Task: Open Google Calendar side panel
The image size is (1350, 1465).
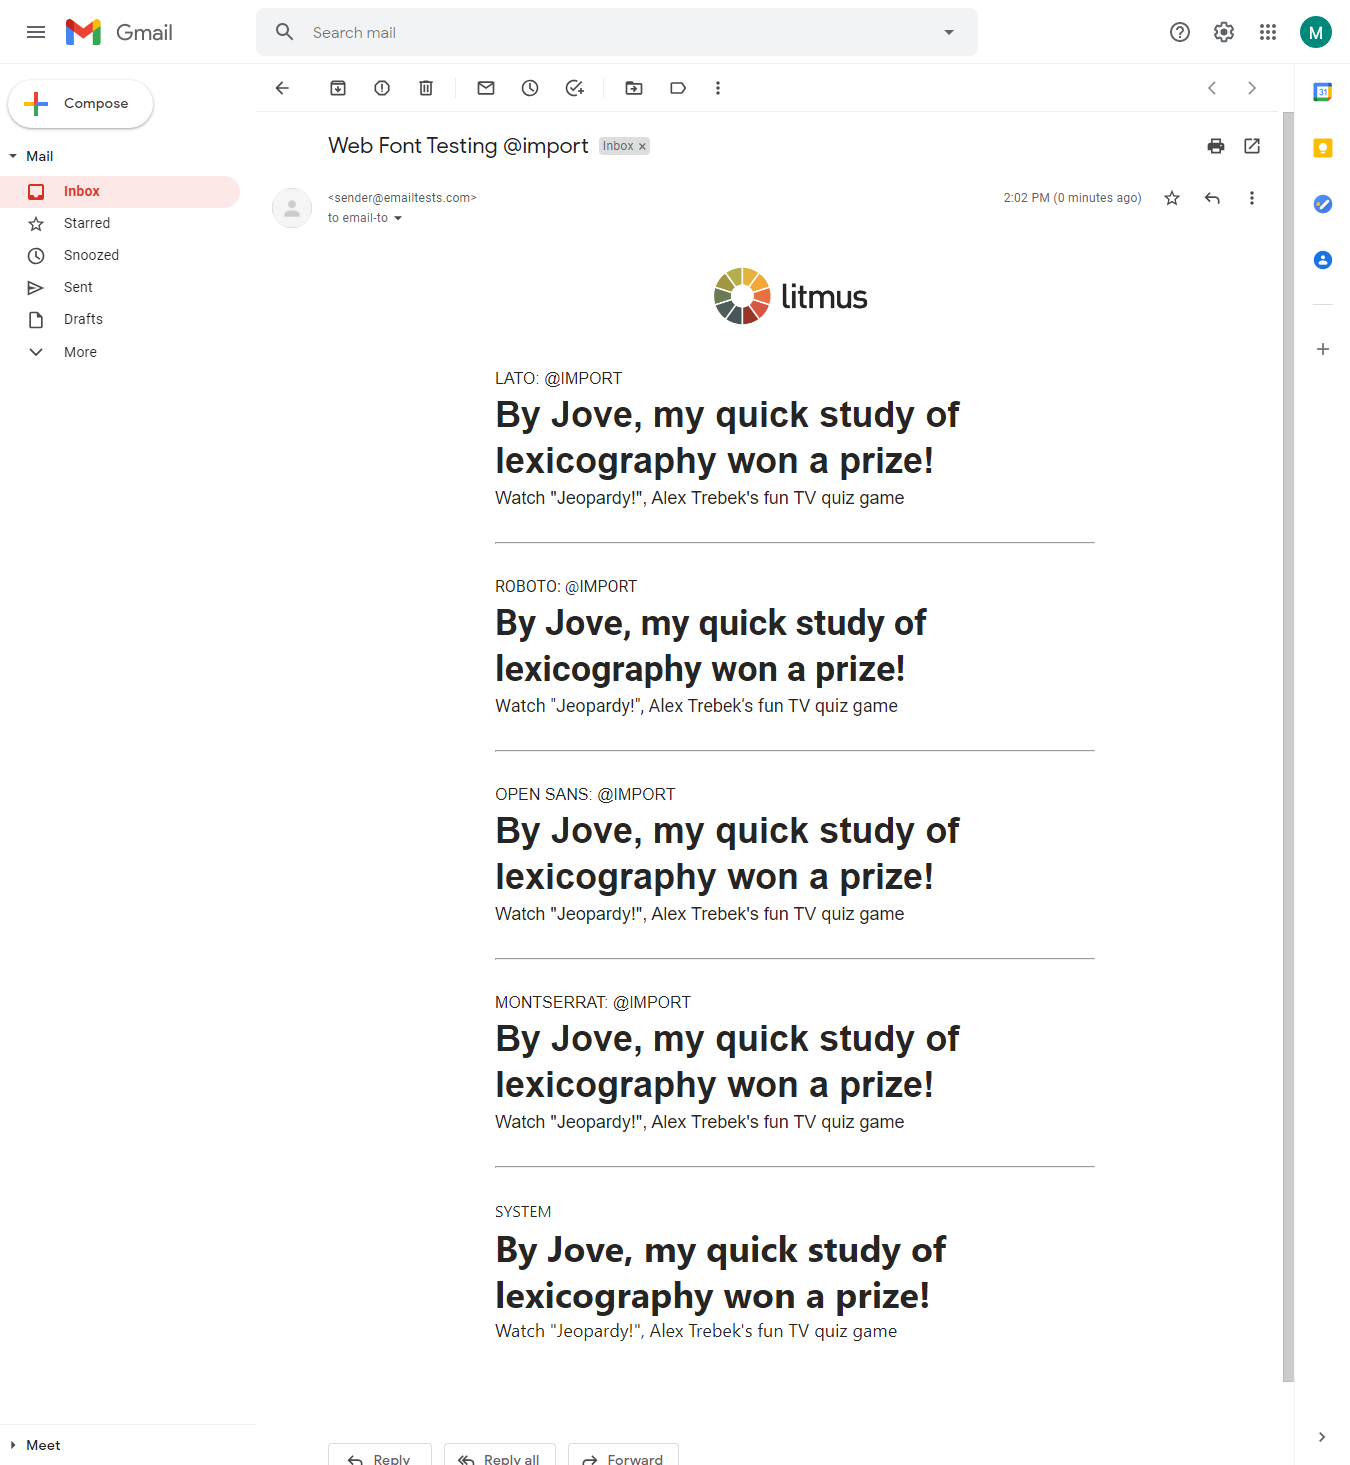Action: 1322,91
